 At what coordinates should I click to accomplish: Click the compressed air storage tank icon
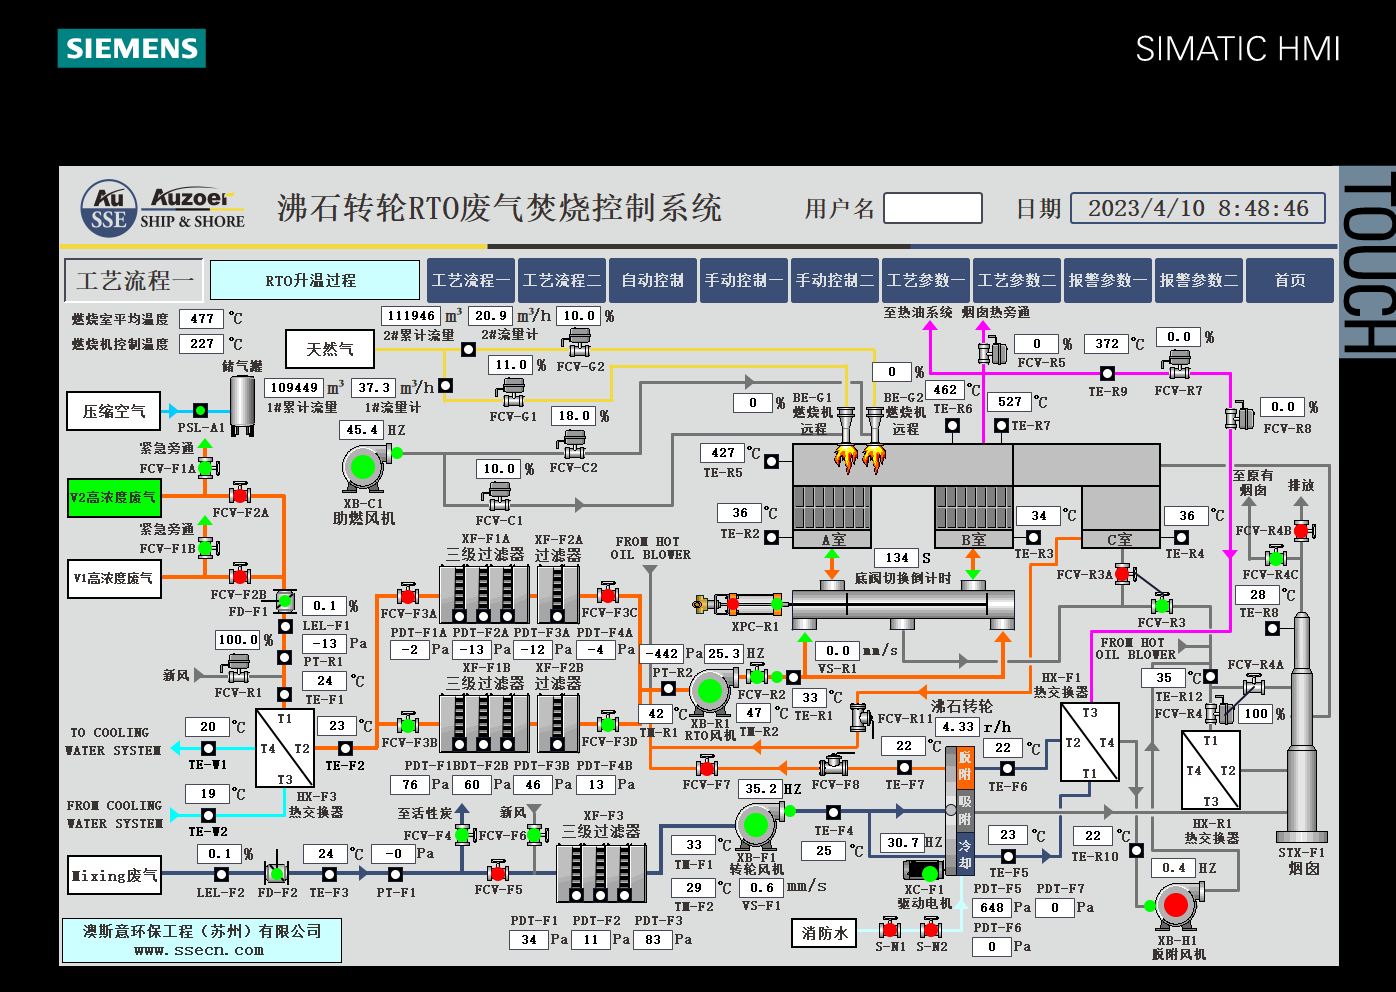tap(243, 405)
